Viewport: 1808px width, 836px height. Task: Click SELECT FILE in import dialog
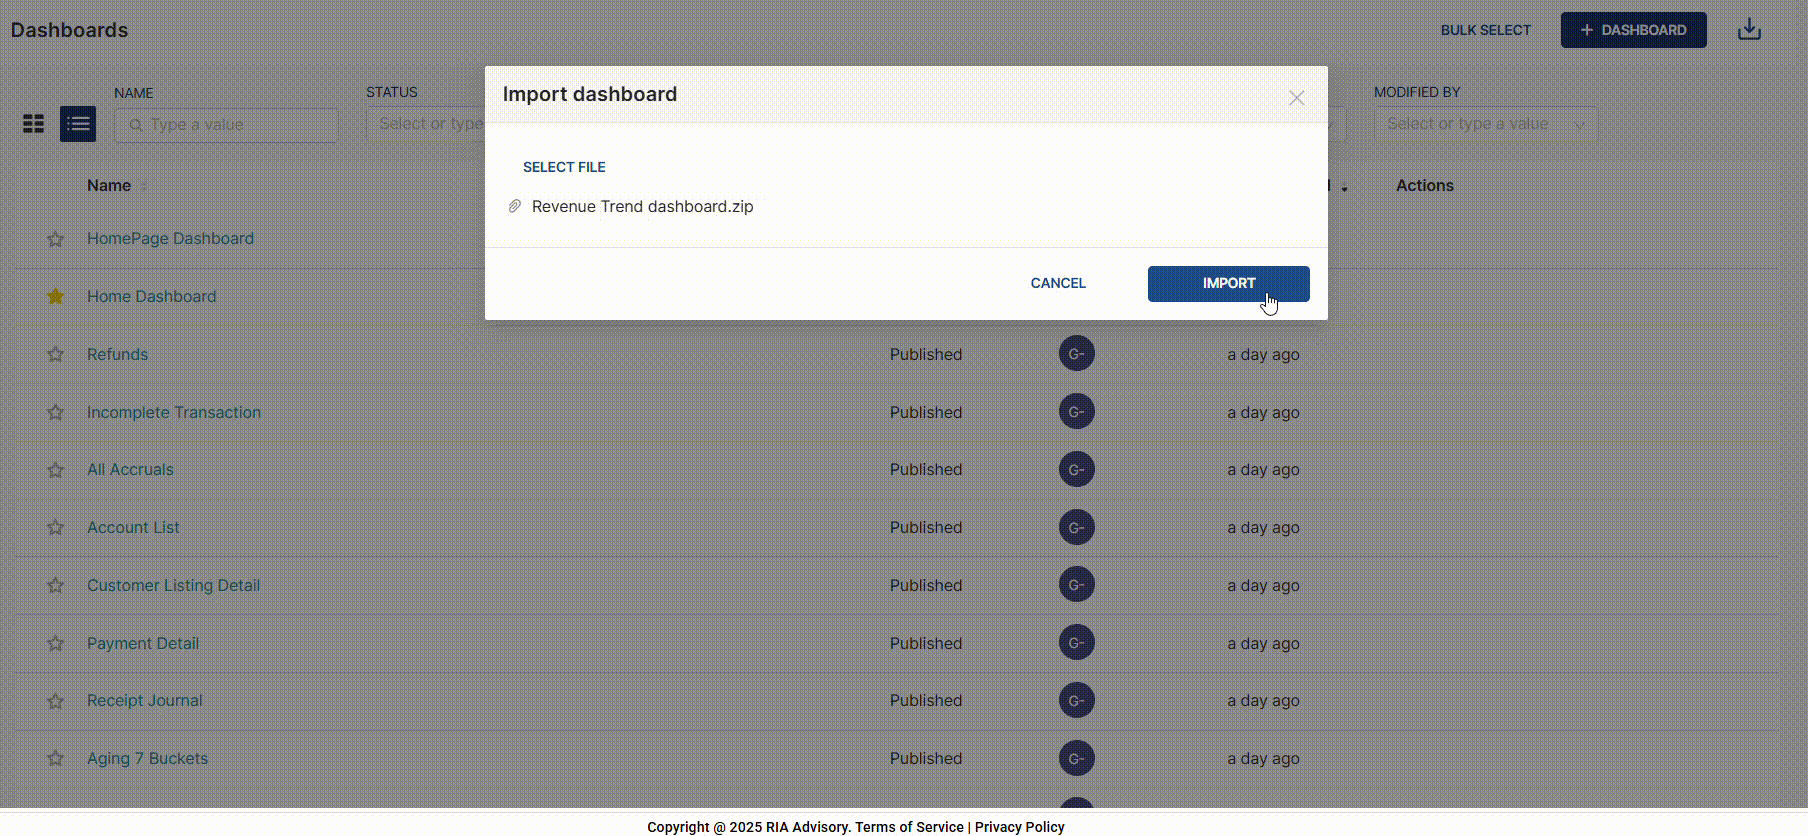pyautogui.click(x=564, y=167)
